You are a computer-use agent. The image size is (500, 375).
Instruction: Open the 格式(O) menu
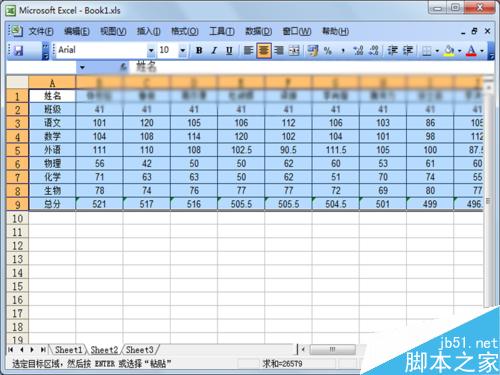(x=185, y=31)
